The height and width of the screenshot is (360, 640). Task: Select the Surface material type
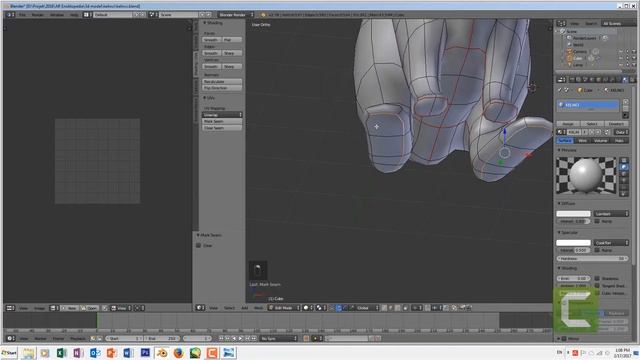[565, 140]
